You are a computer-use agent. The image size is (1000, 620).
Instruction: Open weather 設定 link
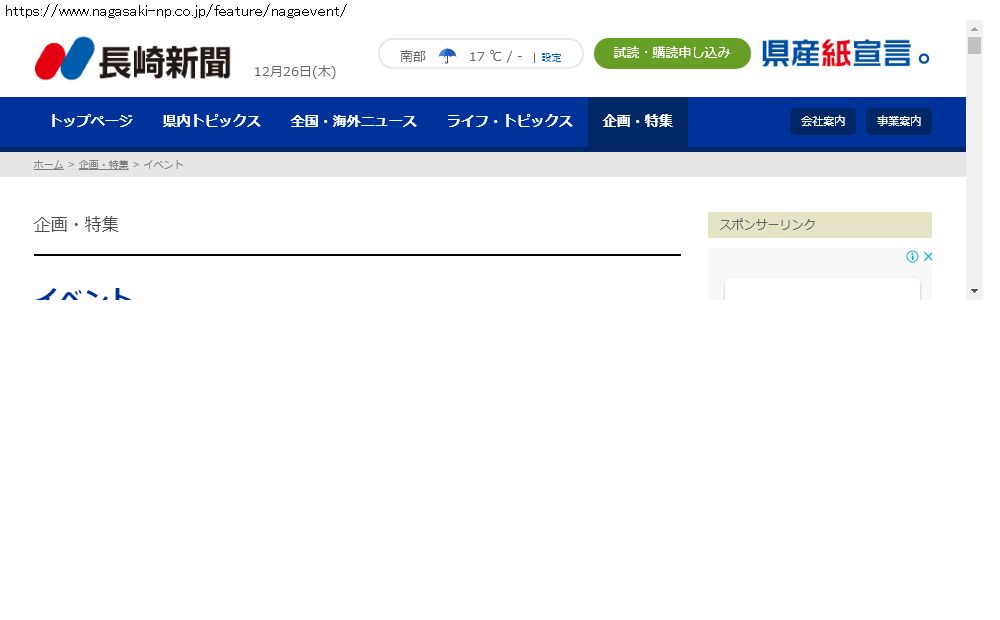[551, 58]
